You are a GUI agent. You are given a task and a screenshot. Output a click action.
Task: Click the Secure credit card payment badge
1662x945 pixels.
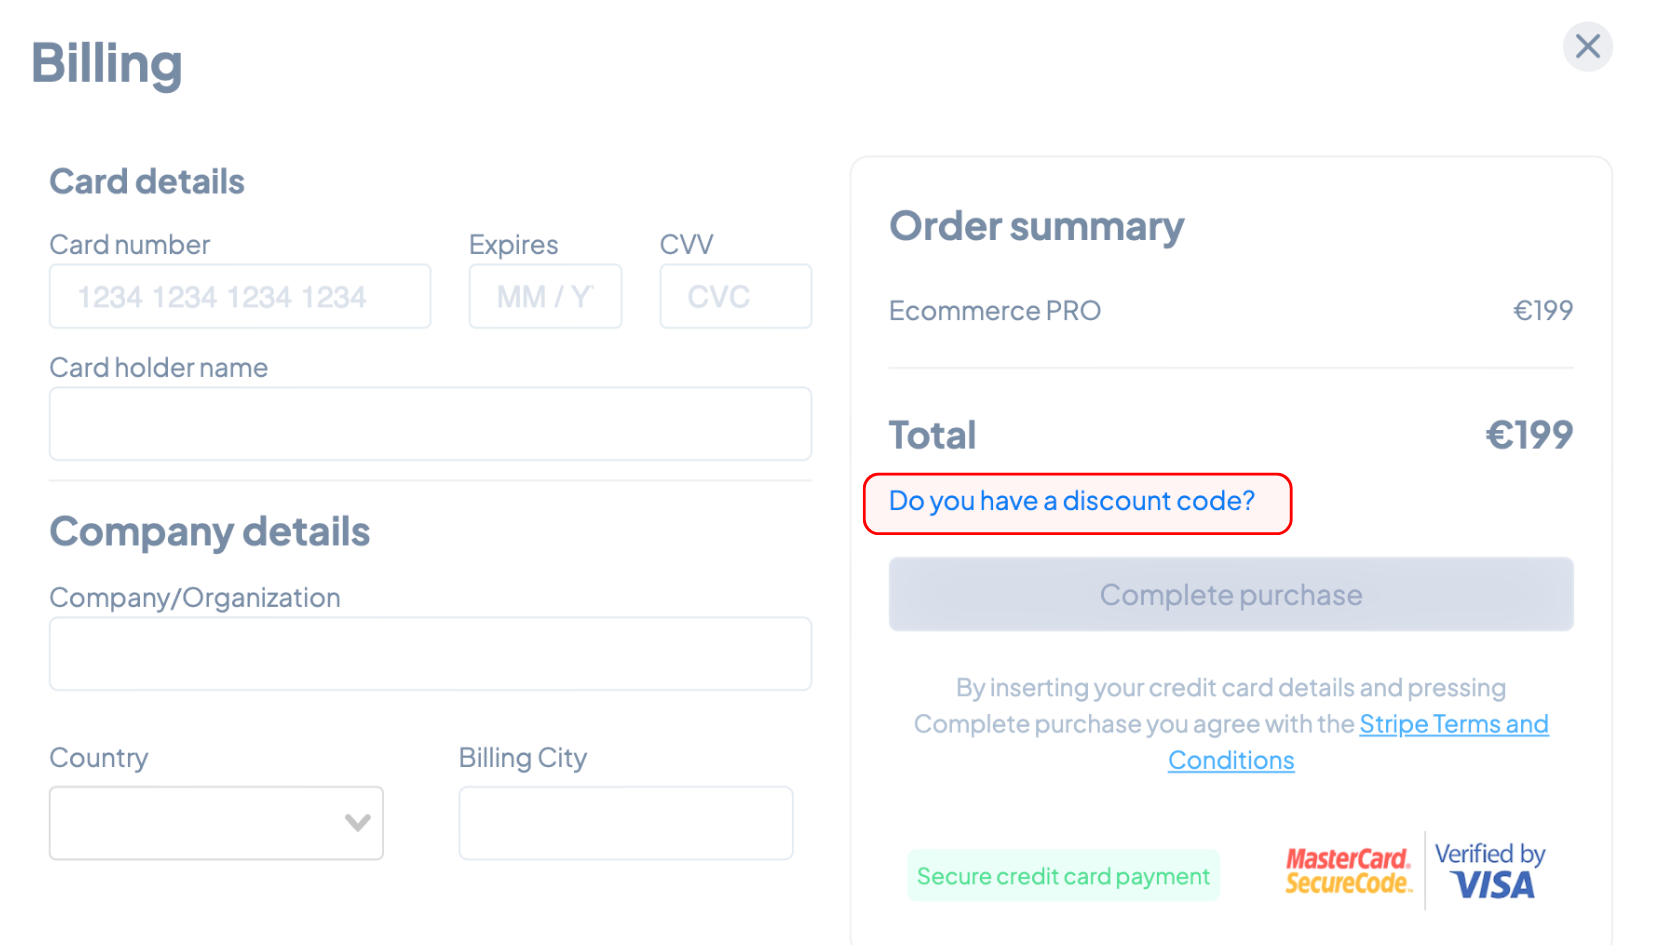click(1063, 876)
